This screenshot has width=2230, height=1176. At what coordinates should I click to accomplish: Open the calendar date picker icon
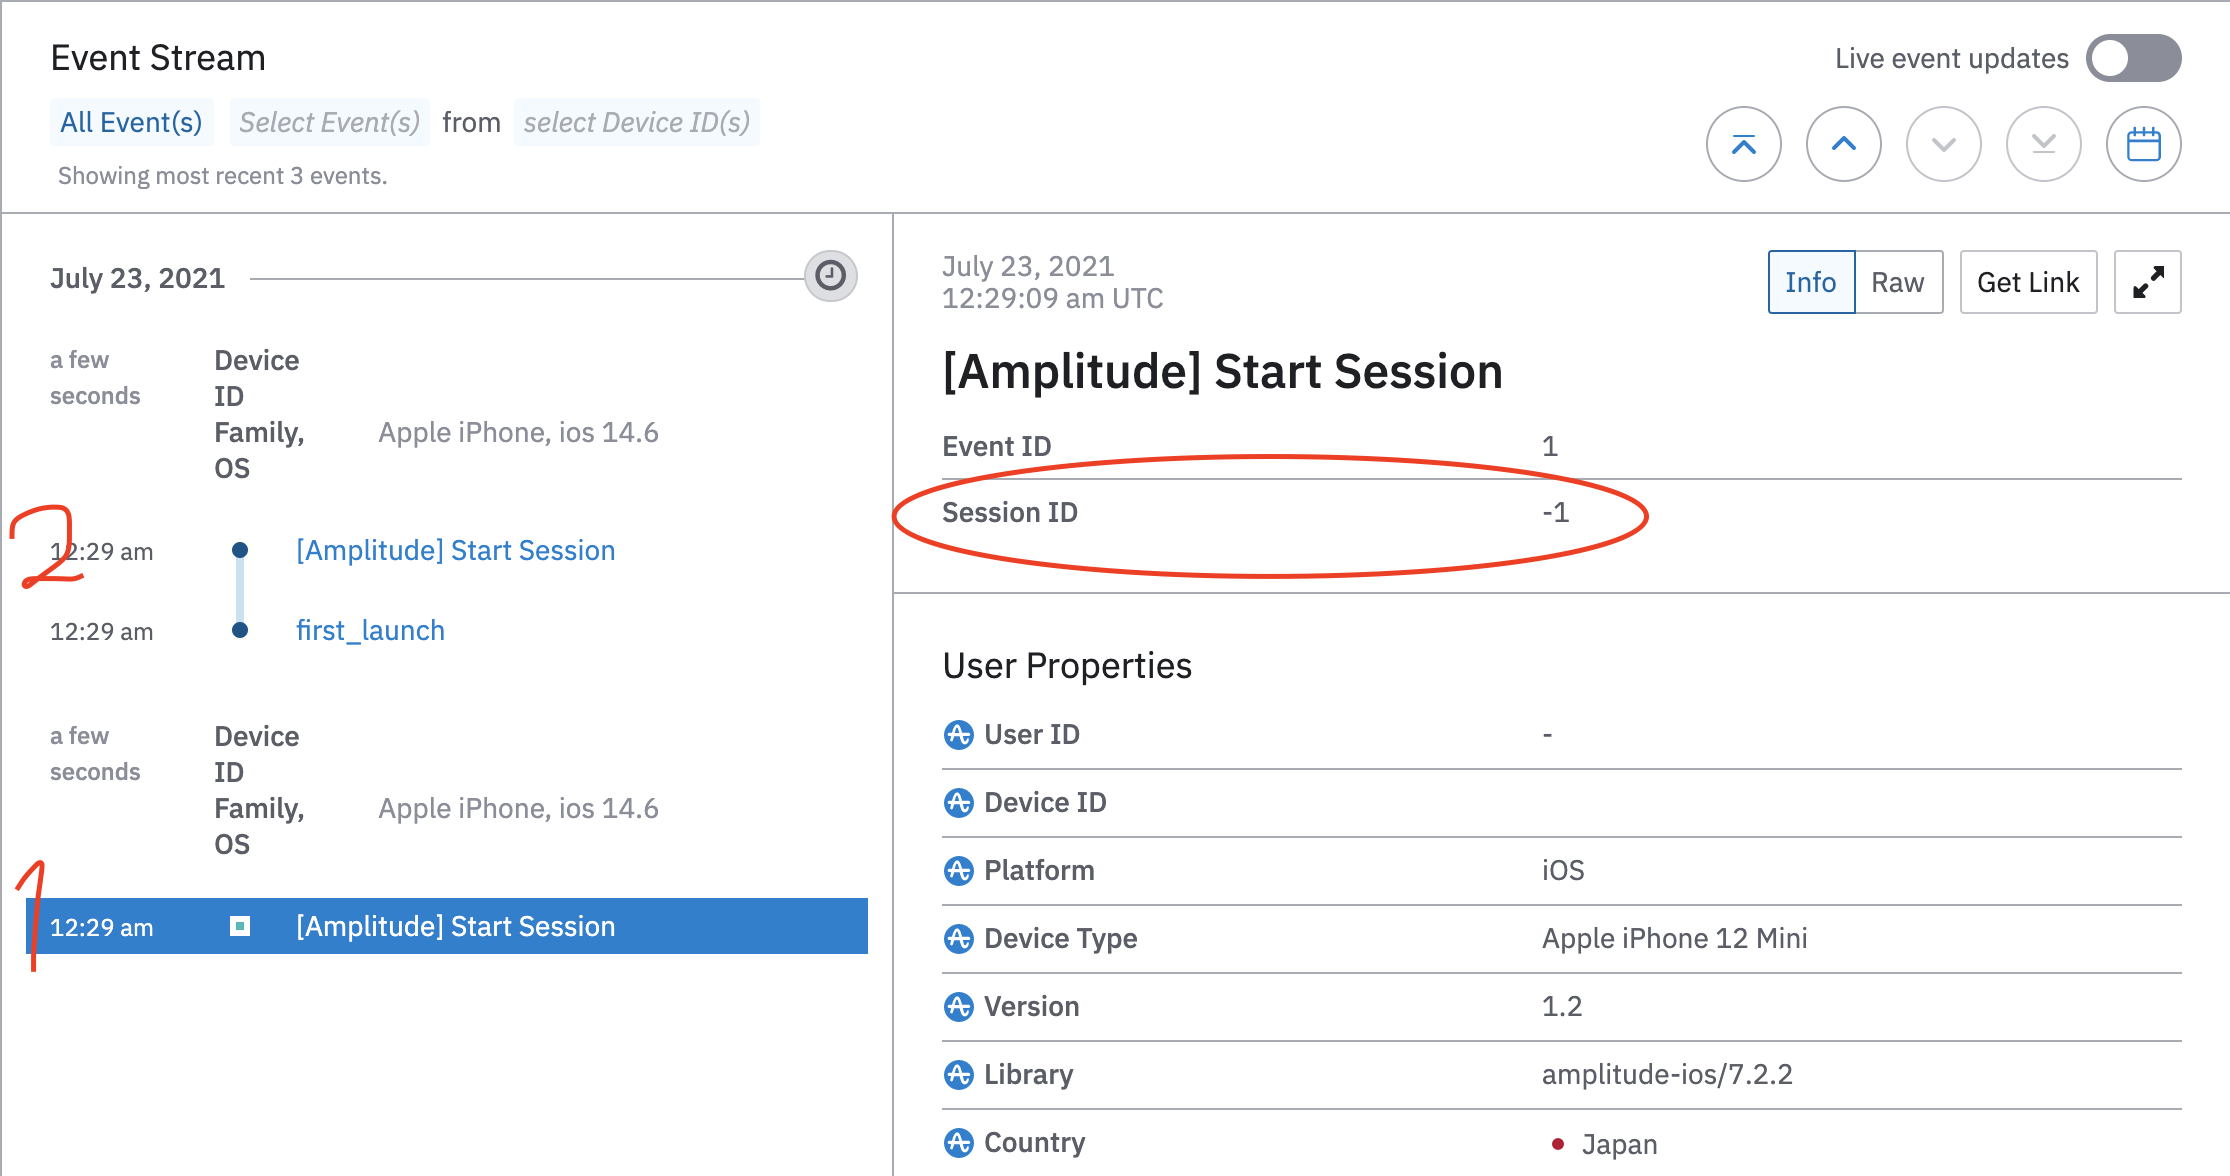[x=2143, y=144]
